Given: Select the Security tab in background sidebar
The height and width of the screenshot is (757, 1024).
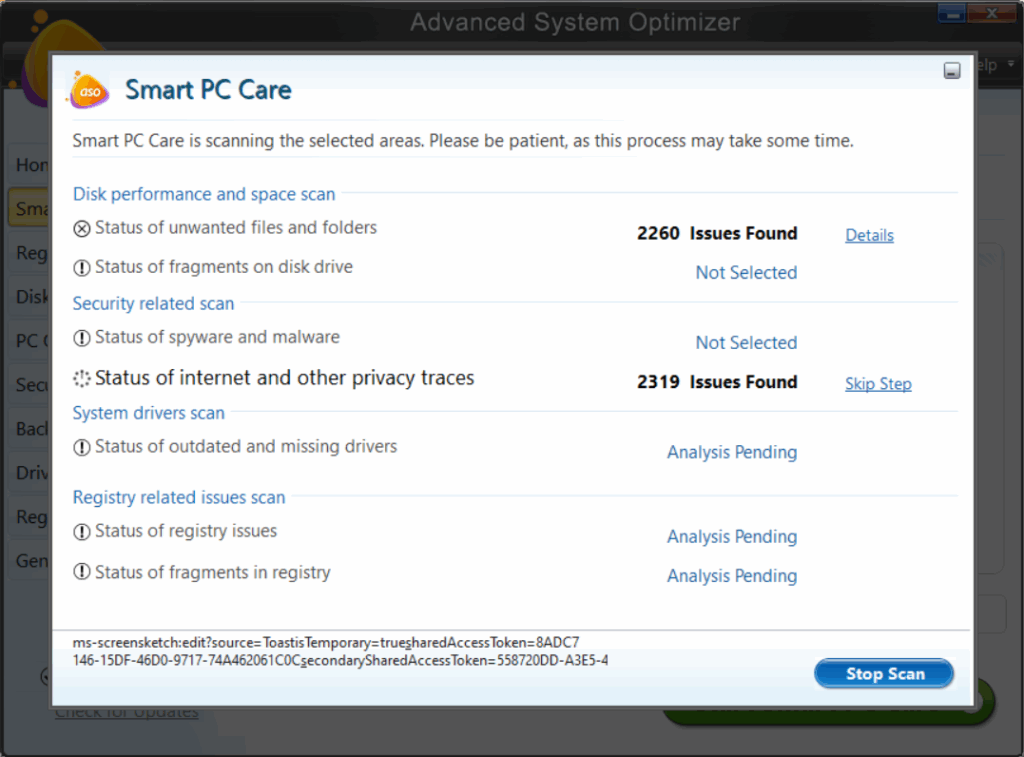Looking at the screenshot, I should pos(30,385).
